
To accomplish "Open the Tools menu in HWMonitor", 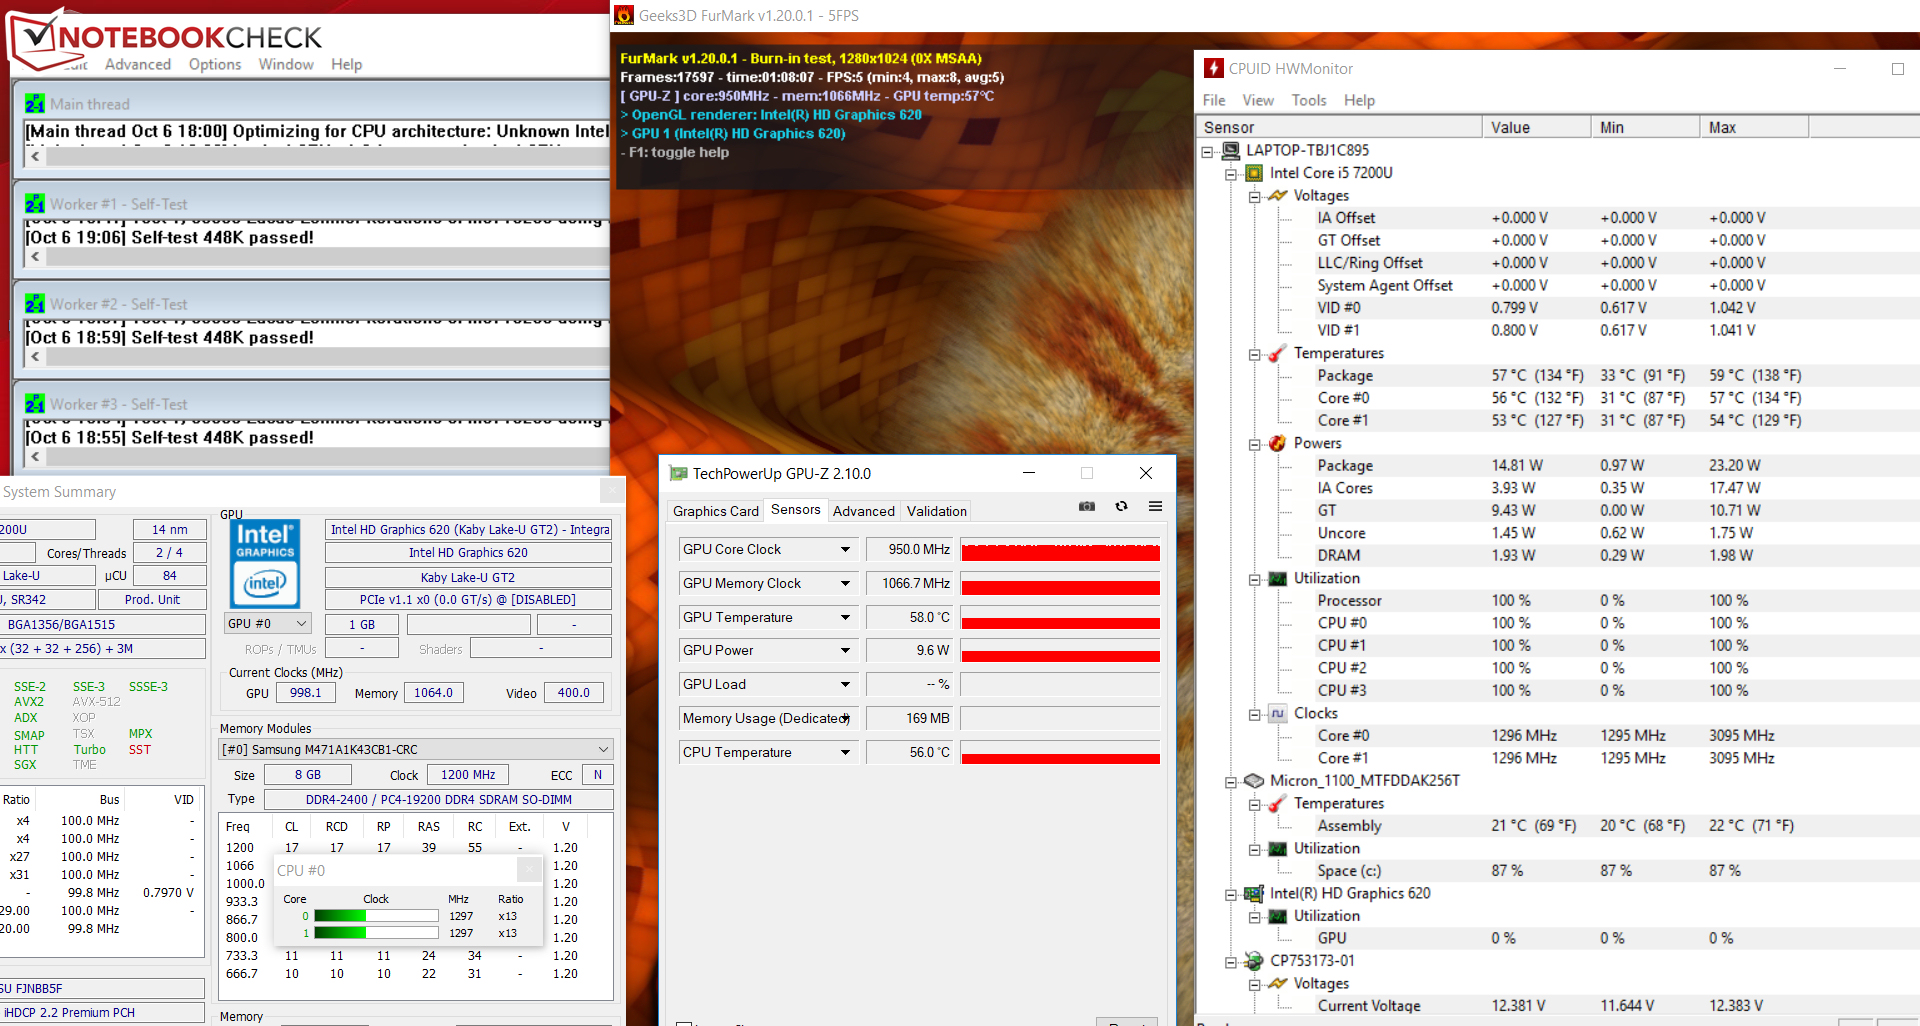I will (1309, 100).
